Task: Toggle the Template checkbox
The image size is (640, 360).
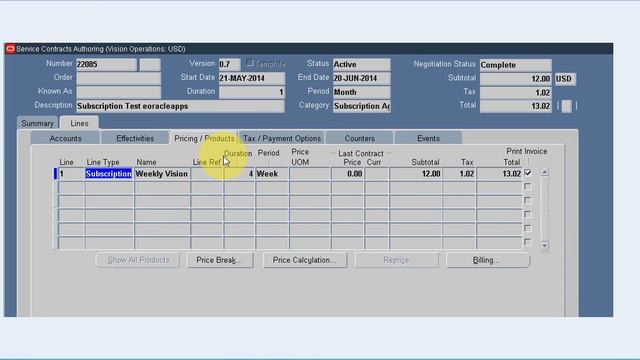Action: coord(250,63)
